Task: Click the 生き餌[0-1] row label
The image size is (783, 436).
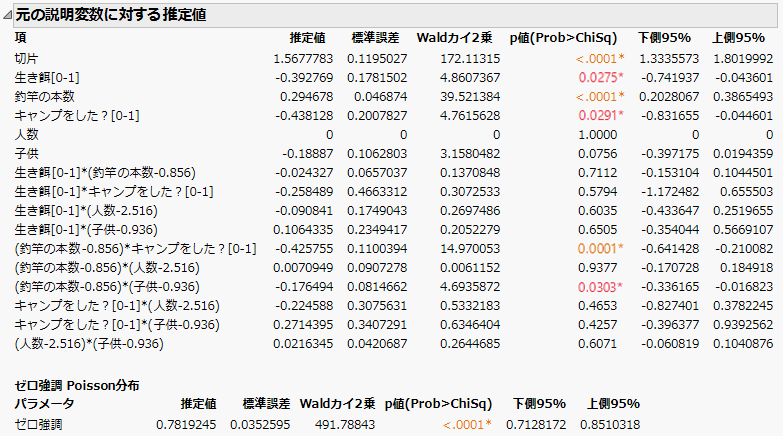Action: click(x=47, y=77)
